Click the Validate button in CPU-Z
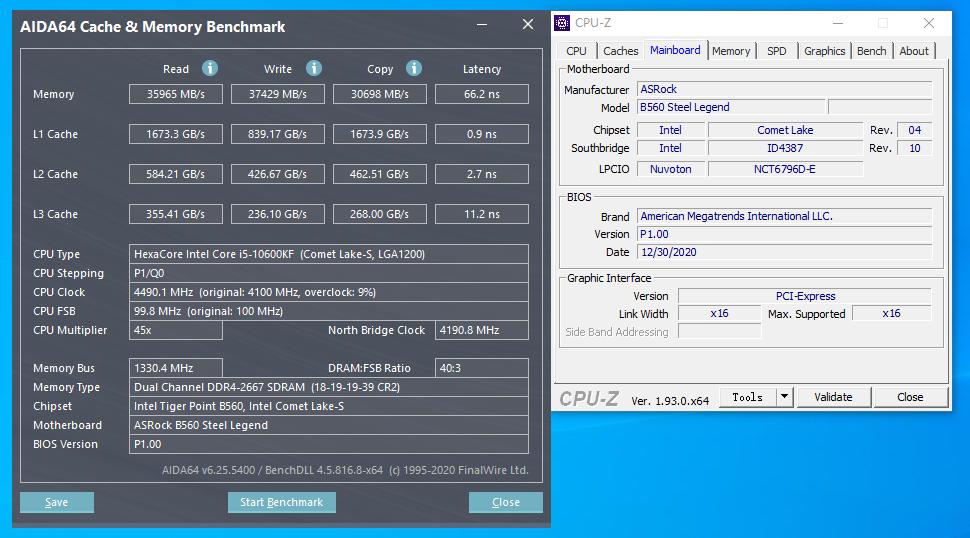This screenshot has width=970, height=538. click(833, 397)
